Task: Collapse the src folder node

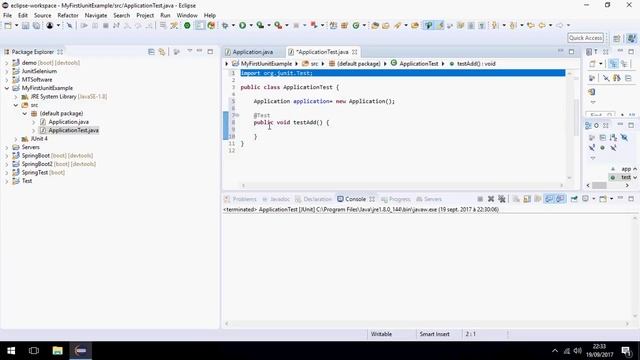Action: pyautogui.click(x=16, y=105)
